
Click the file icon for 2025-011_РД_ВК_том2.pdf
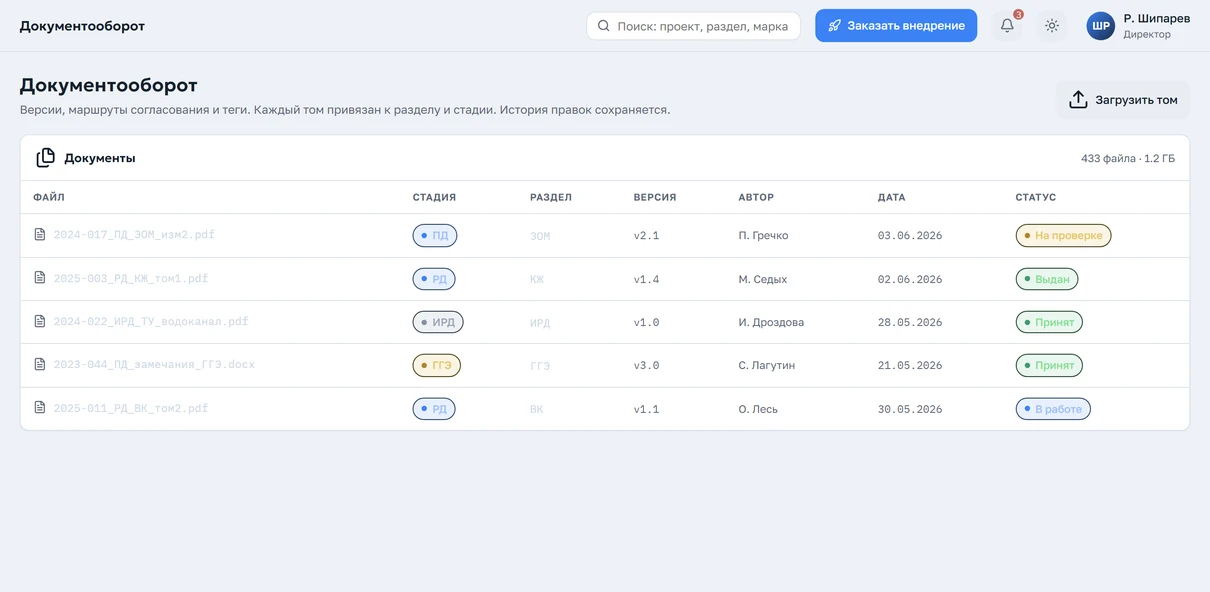tap(40, 408)
